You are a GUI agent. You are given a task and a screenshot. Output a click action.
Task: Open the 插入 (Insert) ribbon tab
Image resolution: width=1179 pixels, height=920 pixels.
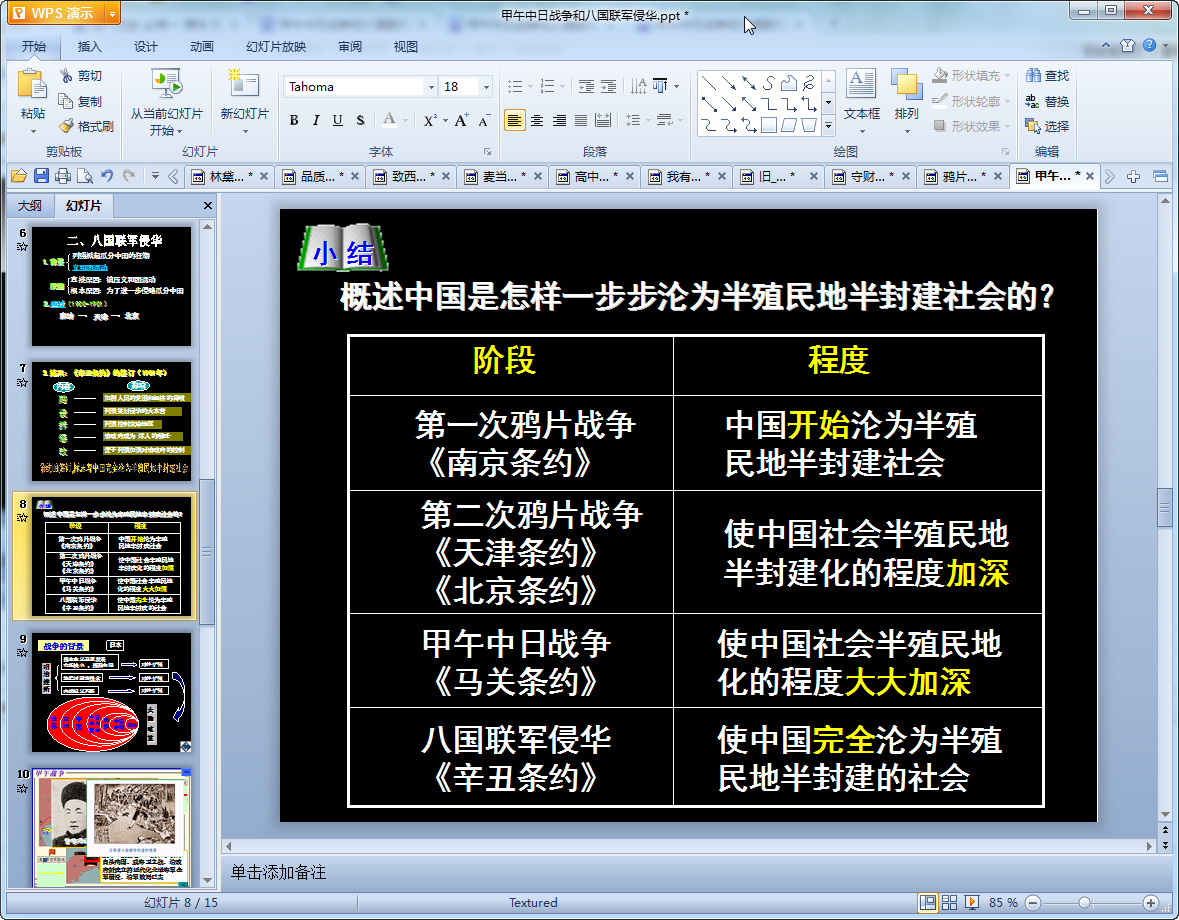[89, 47]
